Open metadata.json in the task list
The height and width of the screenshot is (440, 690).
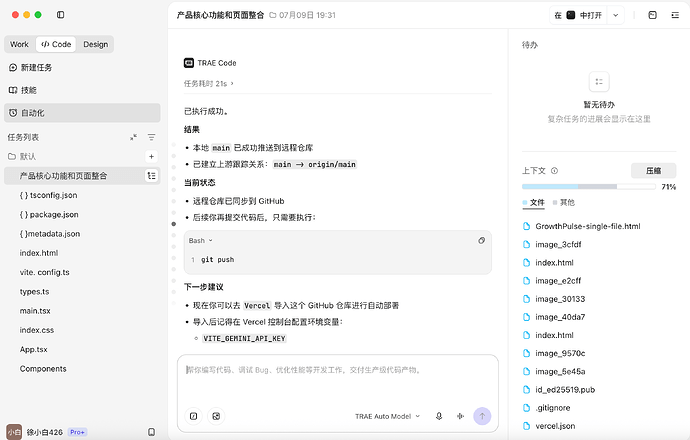50,234
